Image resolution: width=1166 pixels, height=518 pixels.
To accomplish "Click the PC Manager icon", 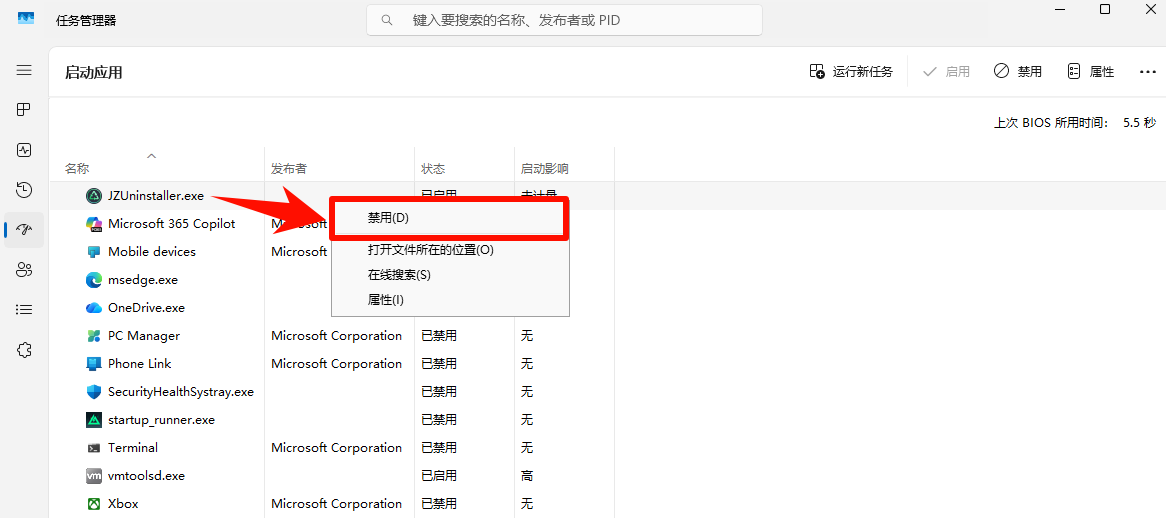I will pyautogui.click(x=94, y=336).
